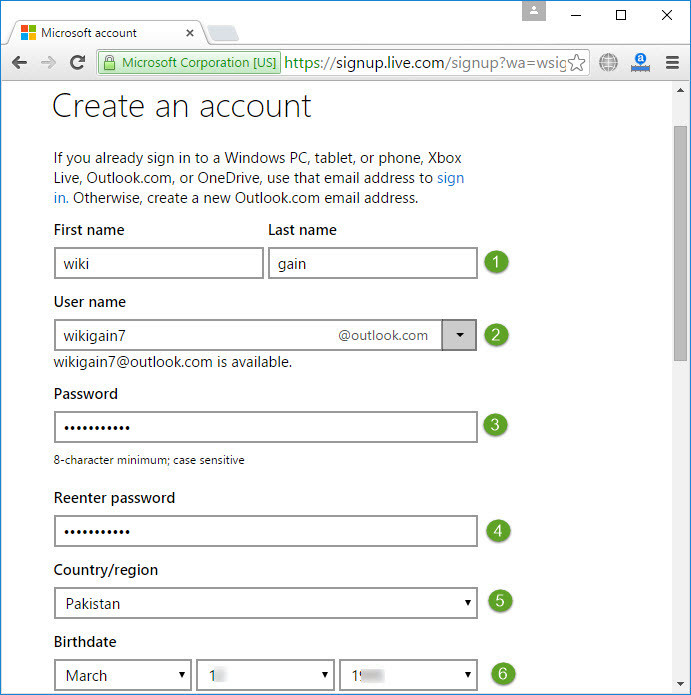Close the Microsoft account tab

point(190,33)
